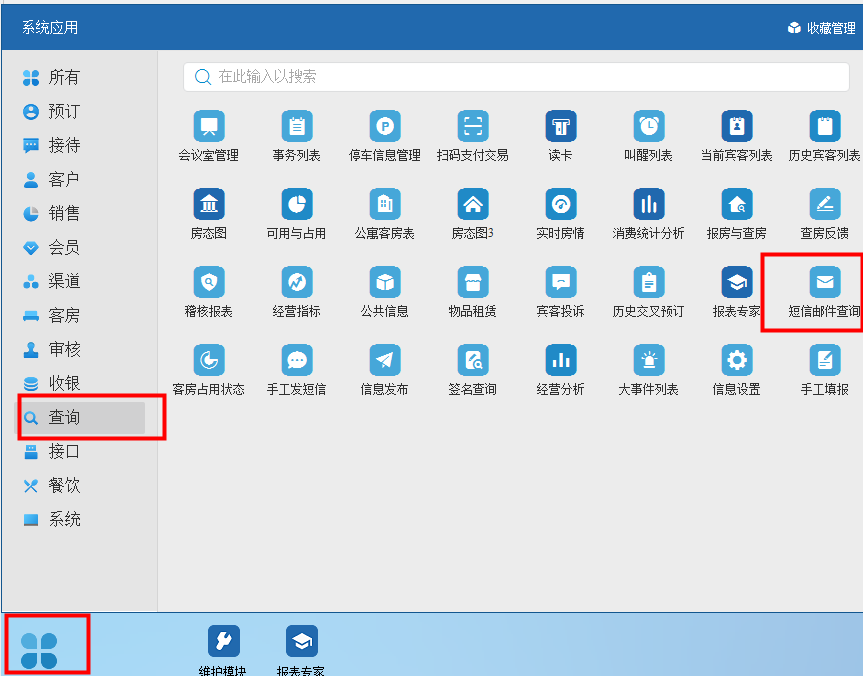Screen dimensions: 863x676
Task: Open 叫醒列表 alarm icon
Action: click(x=649, y=127)
